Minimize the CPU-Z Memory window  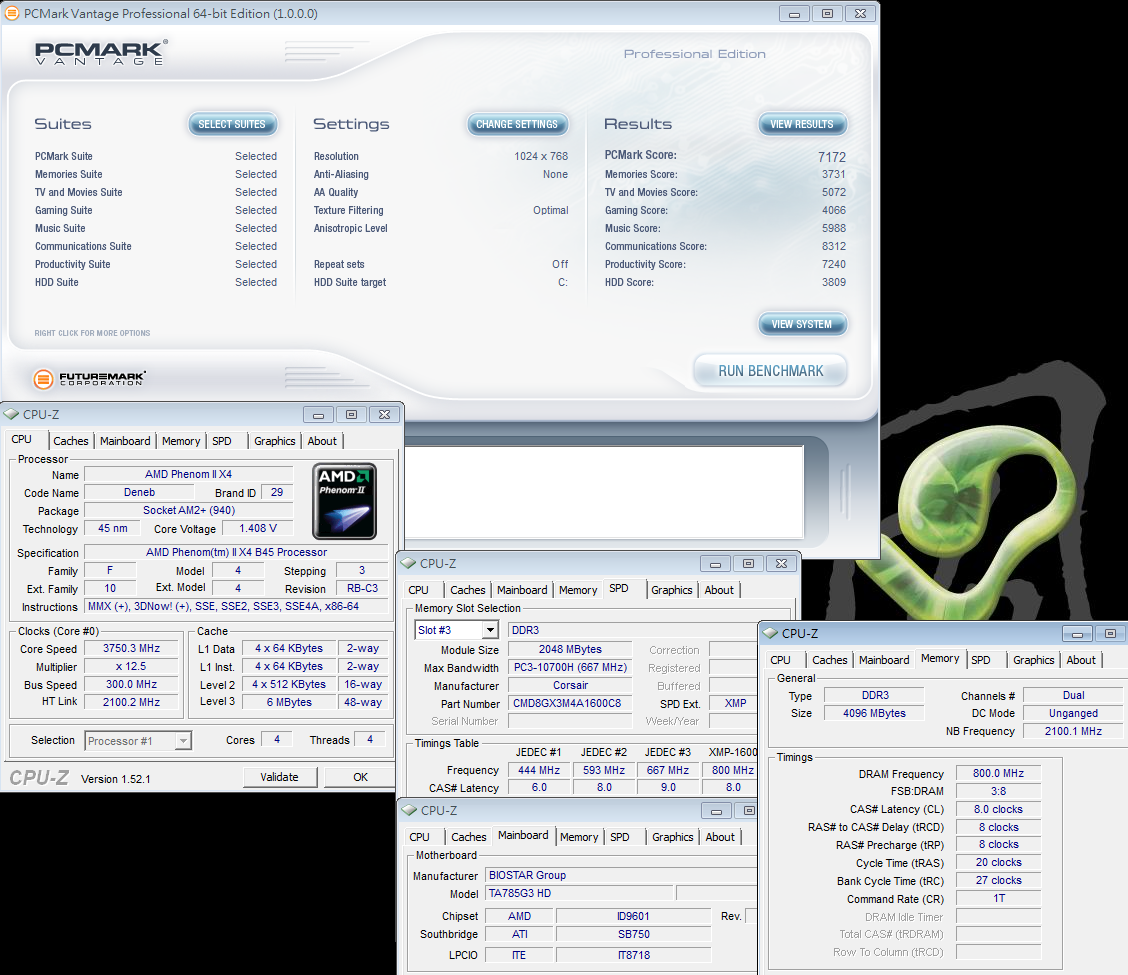pyautogui.click(x=1077, y=633)
